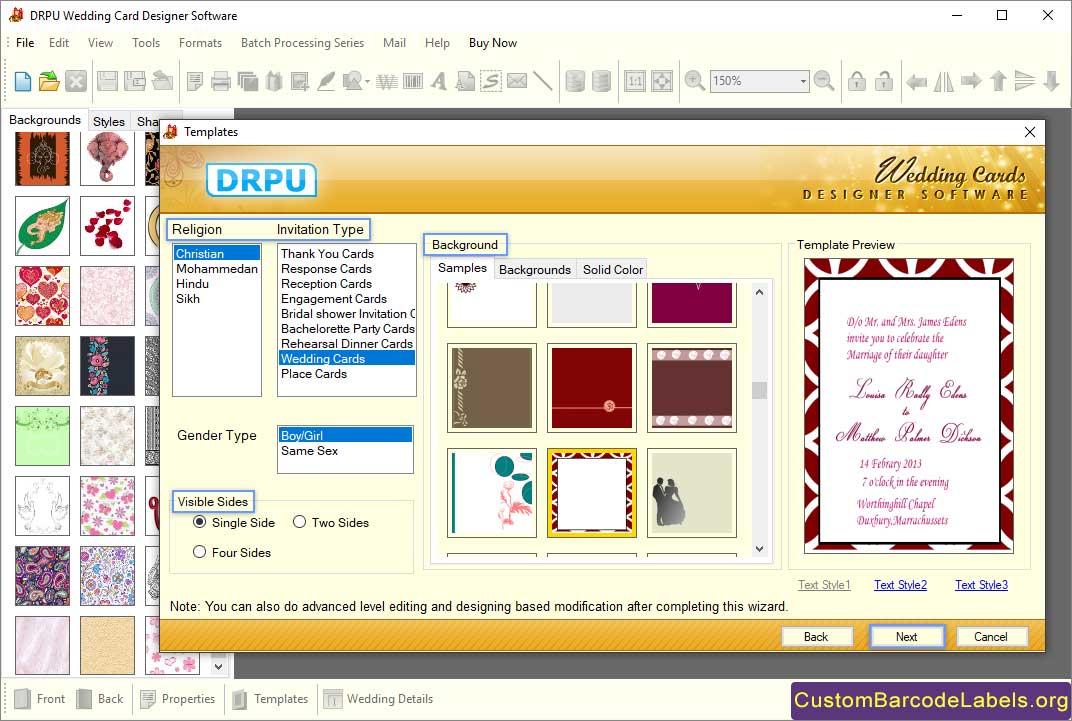Open the File menu
Image resolution: width=1072 pixels, height=721 pixels.
[25, 42]
